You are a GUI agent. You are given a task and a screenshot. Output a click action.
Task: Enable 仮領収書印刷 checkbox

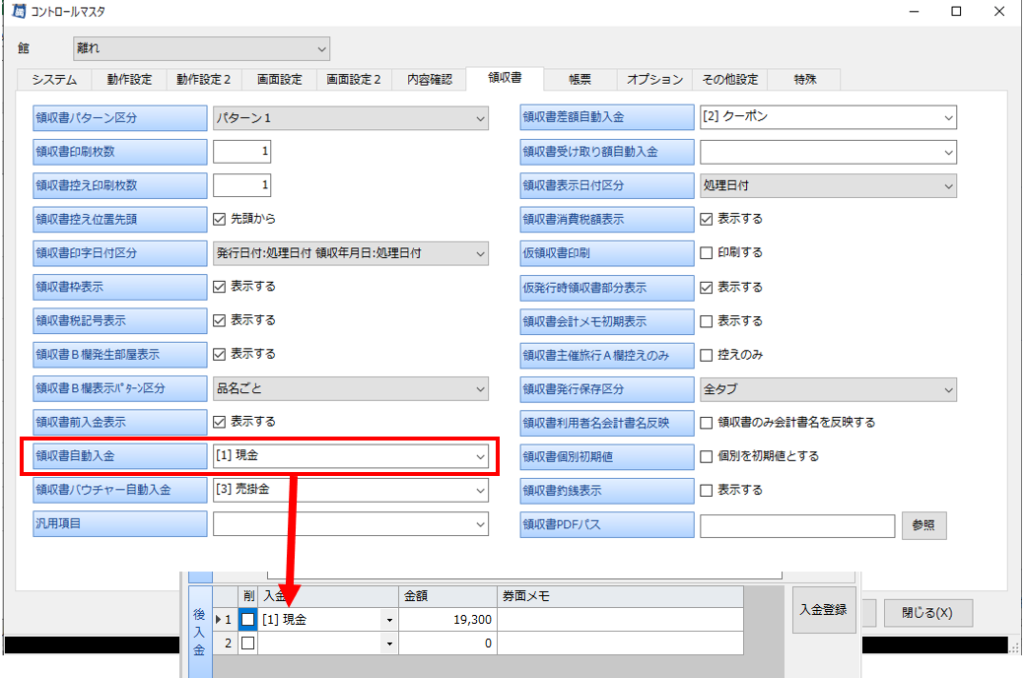707,253
